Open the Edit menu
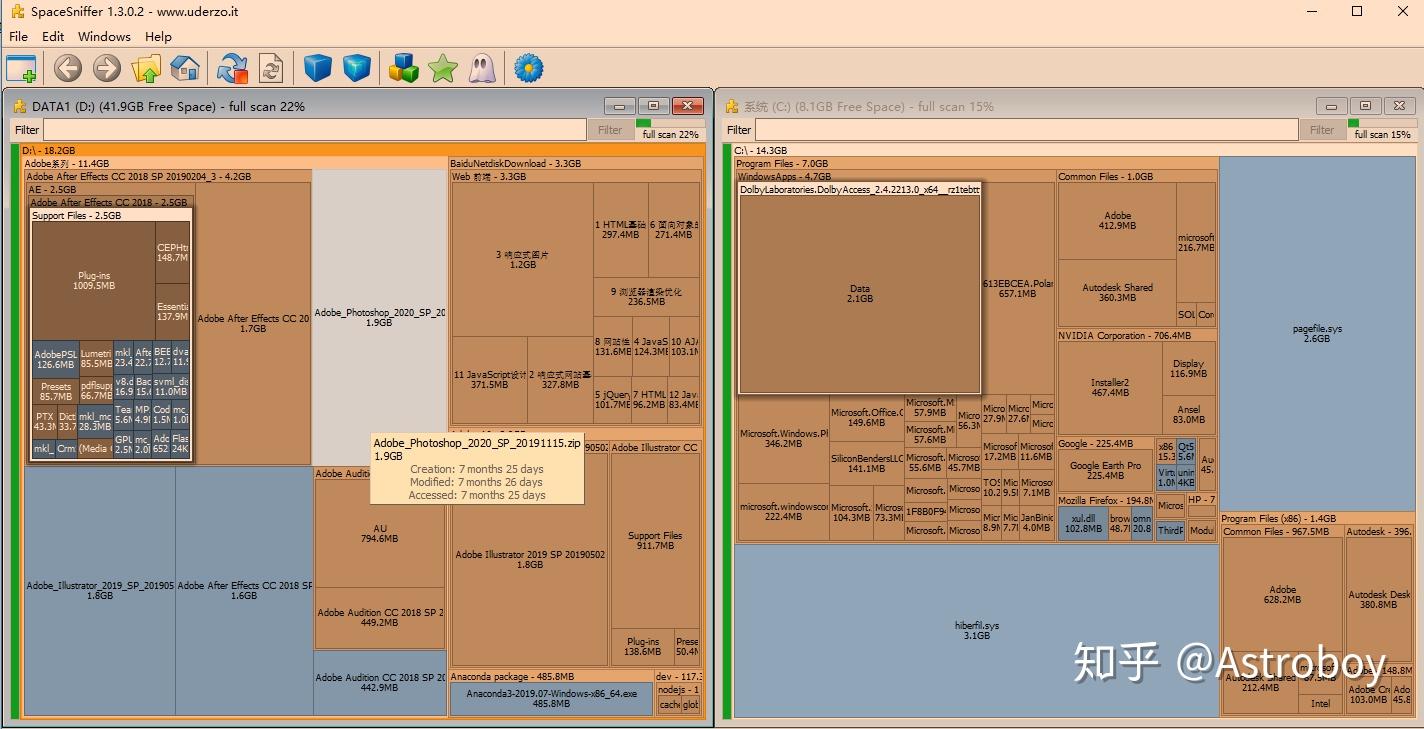Image resolution: width=1424 pixels, height=729 pixels. pyautogui.click(x=53, y=36)
